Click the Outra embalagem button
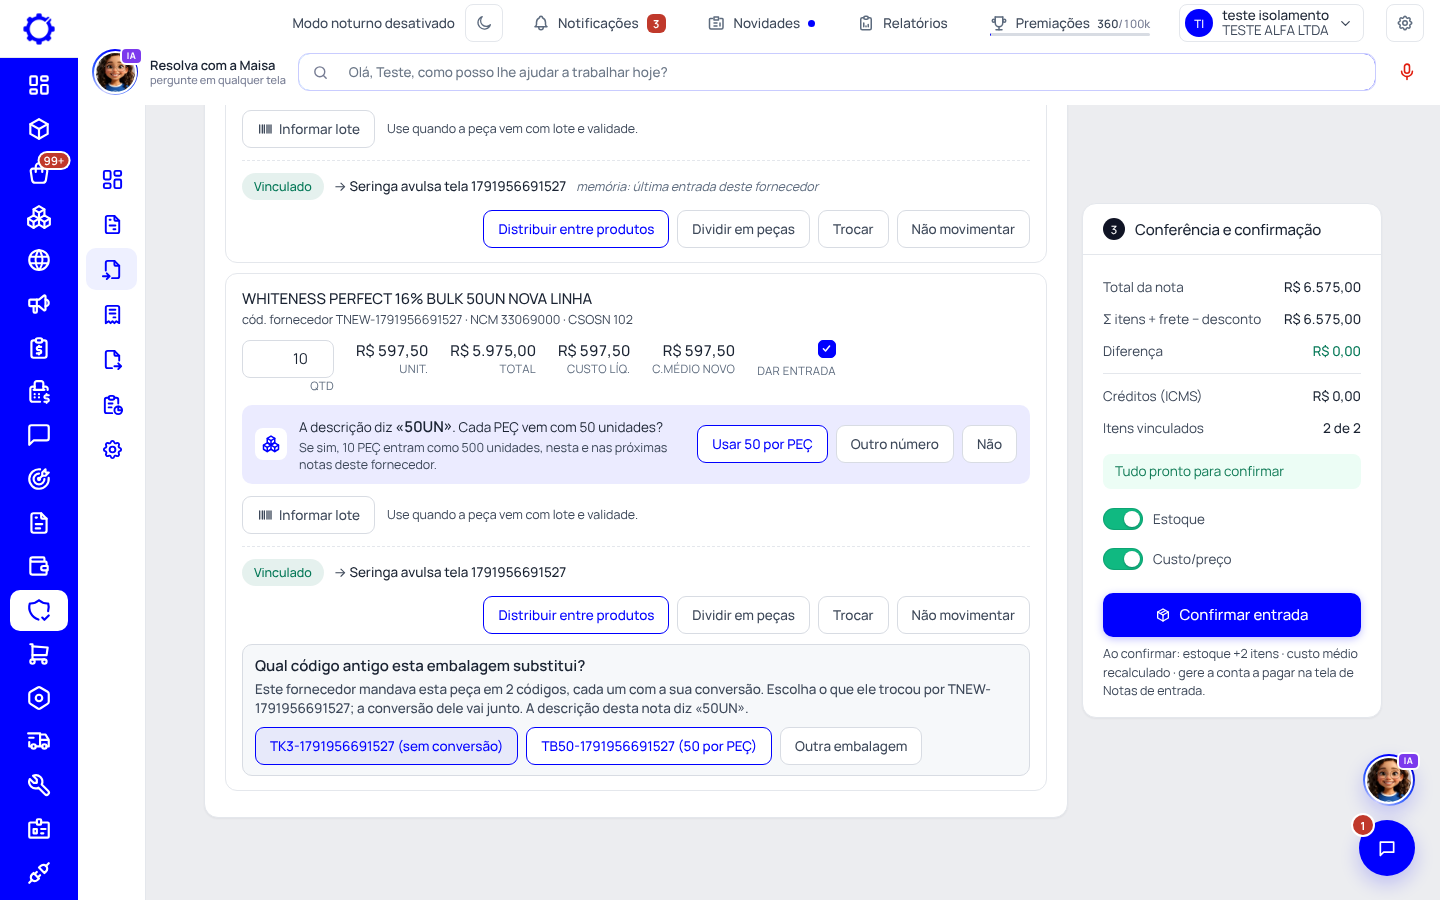Screen dimensions: 1440x900 coord(851,746)
